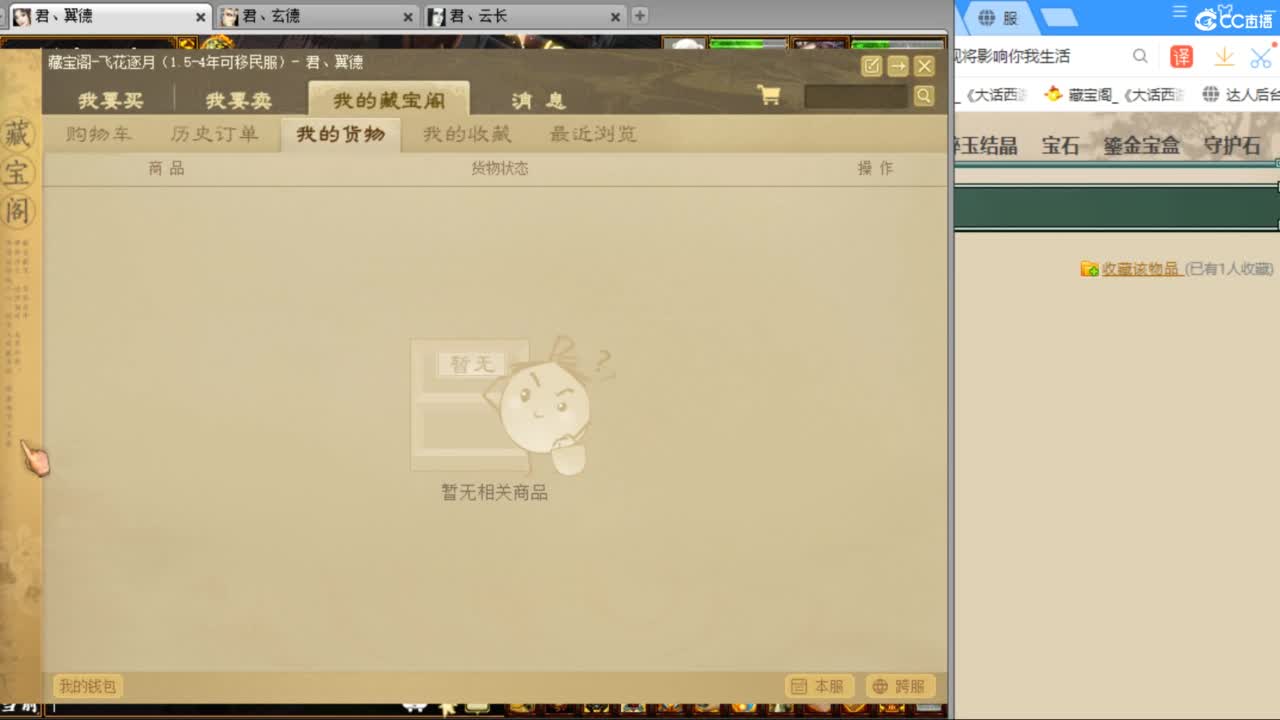Open the 最近浏览 sub-tab
This screenshot has height=720, width=1280.
click(593, 134)
